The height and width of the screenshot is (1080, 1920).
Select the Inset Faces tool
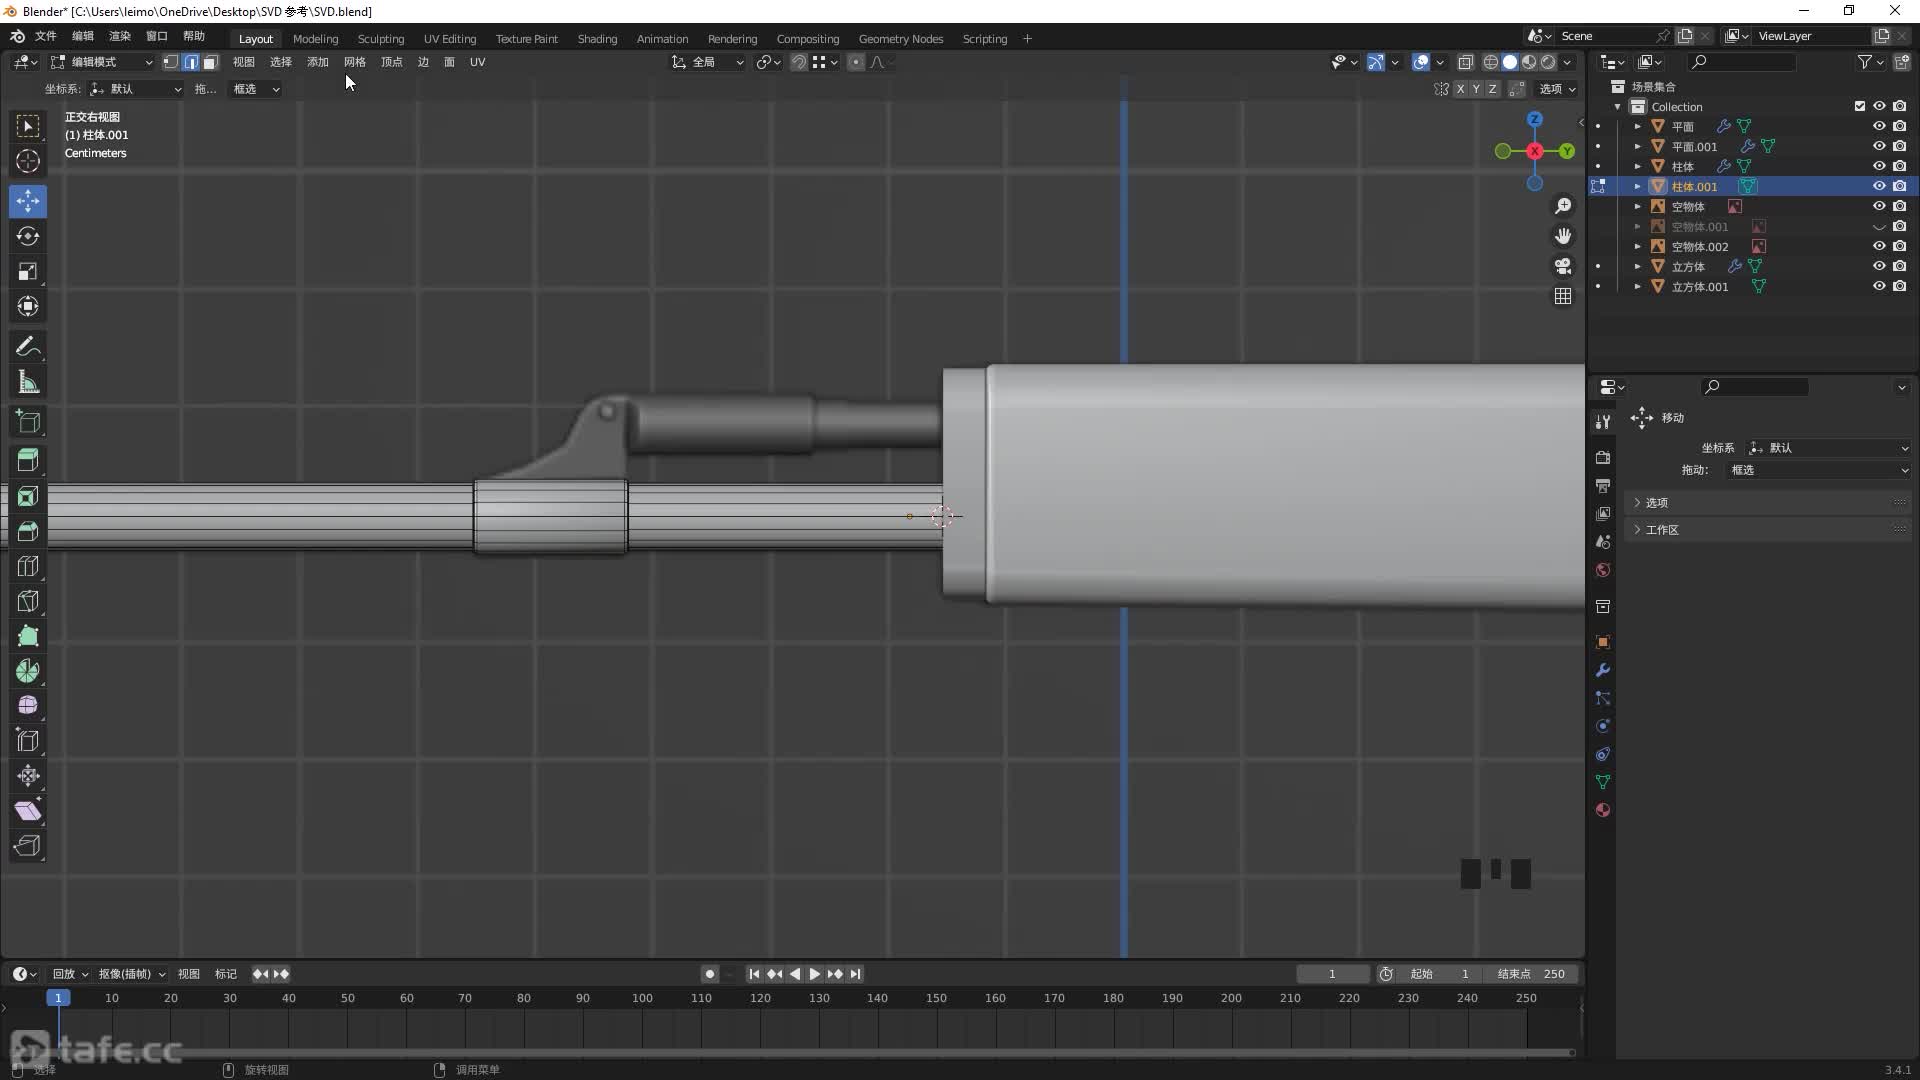click(28, 496)
